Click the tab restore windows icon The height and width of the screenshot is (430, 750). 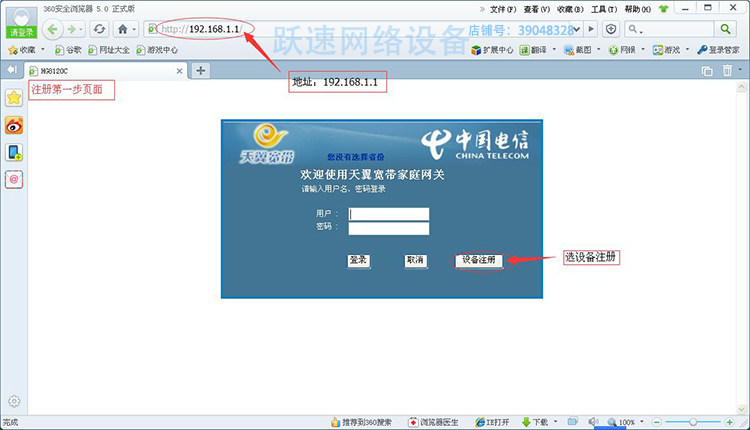707,71
